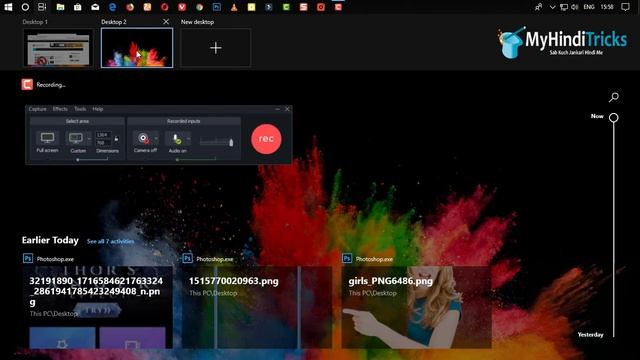Open the Windows Start menu

(8, 7)
